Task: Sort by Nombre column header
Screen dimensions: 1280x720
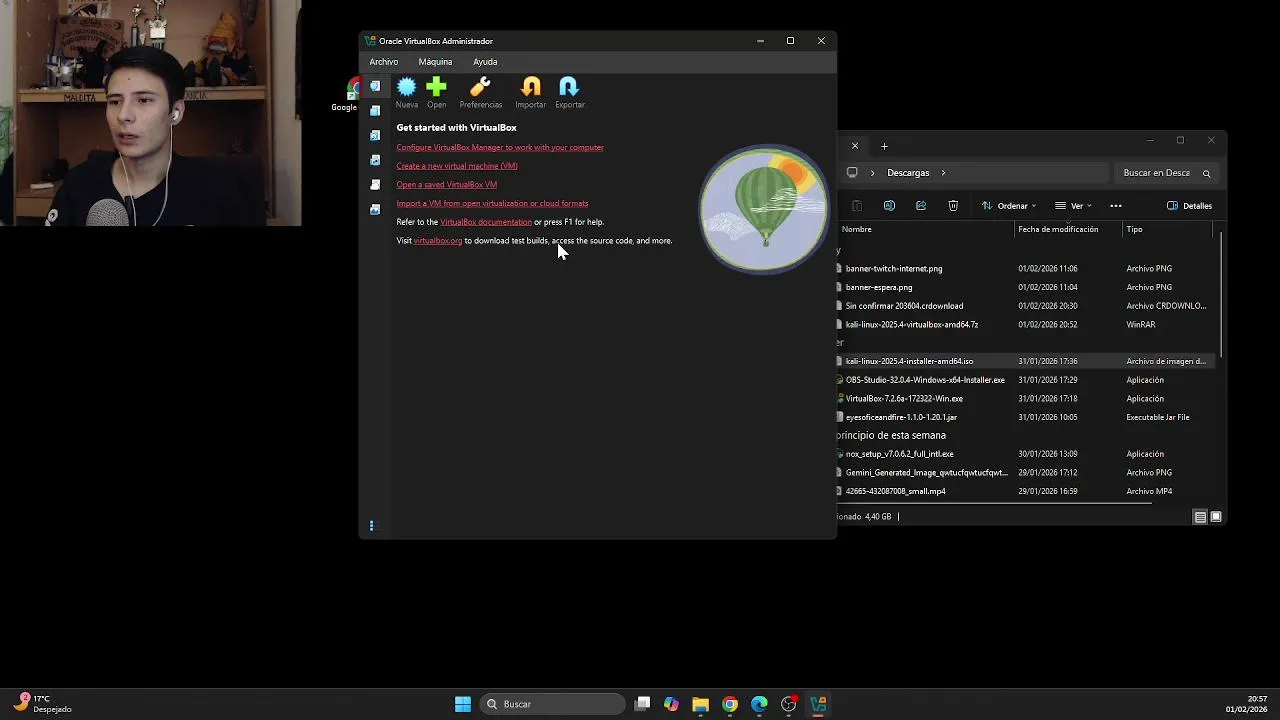Action: [x=857, y=230]
